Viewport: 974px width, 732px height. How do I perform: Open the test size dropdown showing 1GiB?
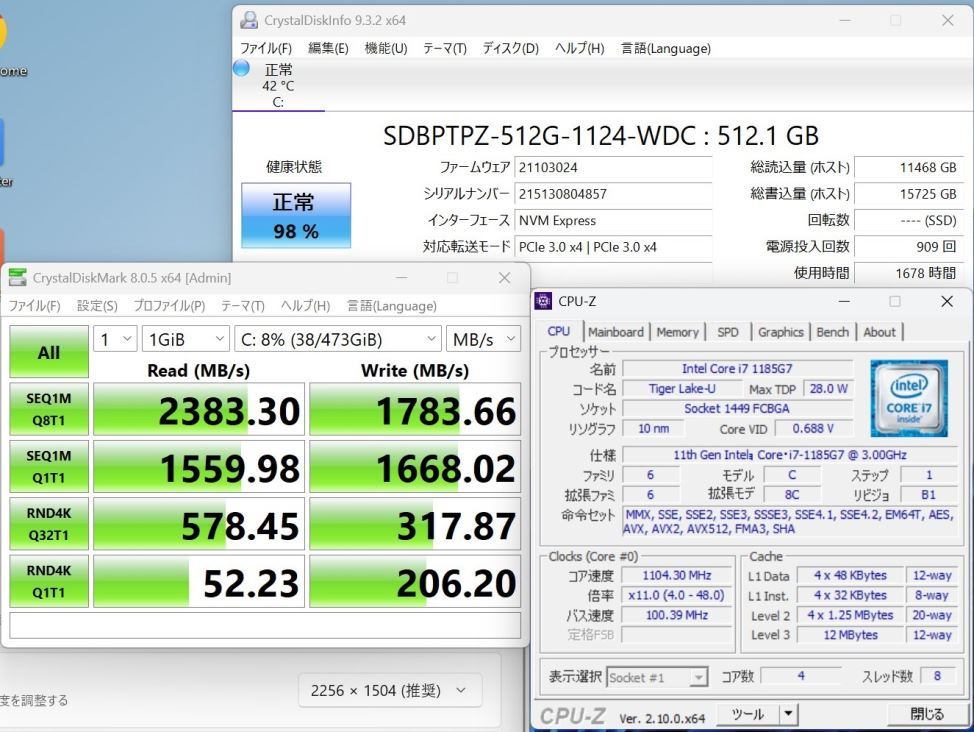[186, 339]
